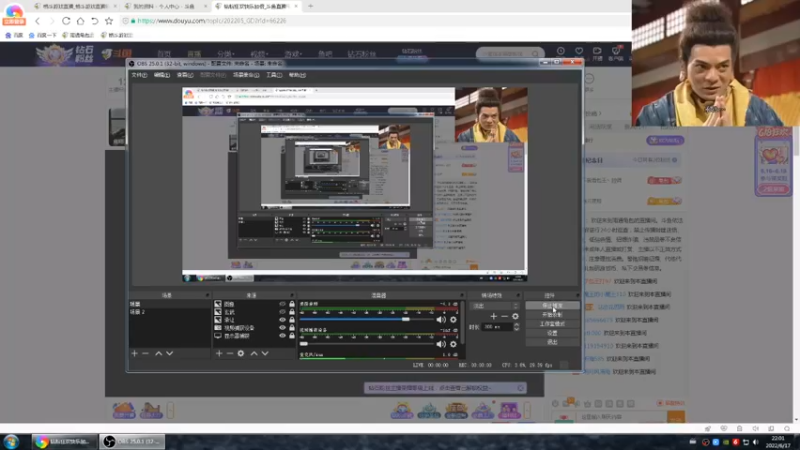Move the source up in the Sources panel

(254, 353)
